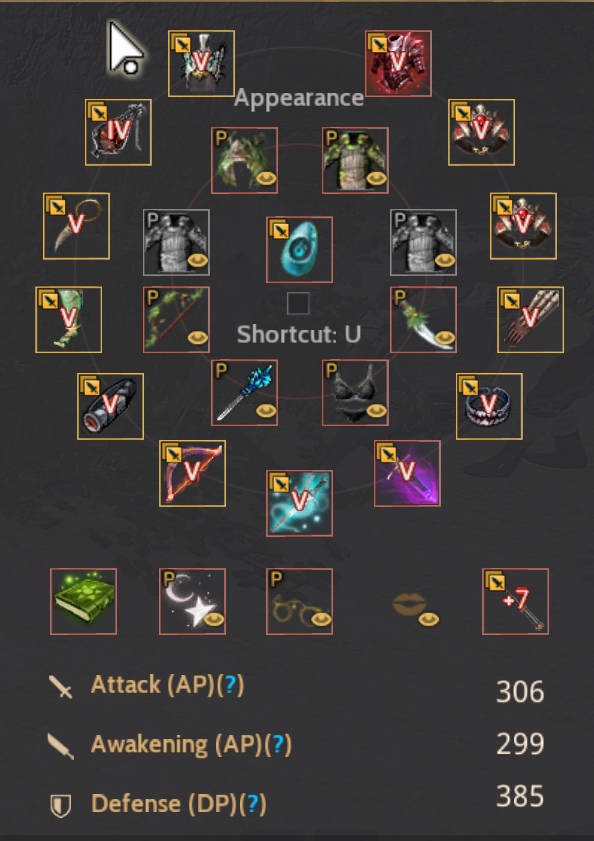Toggle visibility of glasses accessory slot

321,619
